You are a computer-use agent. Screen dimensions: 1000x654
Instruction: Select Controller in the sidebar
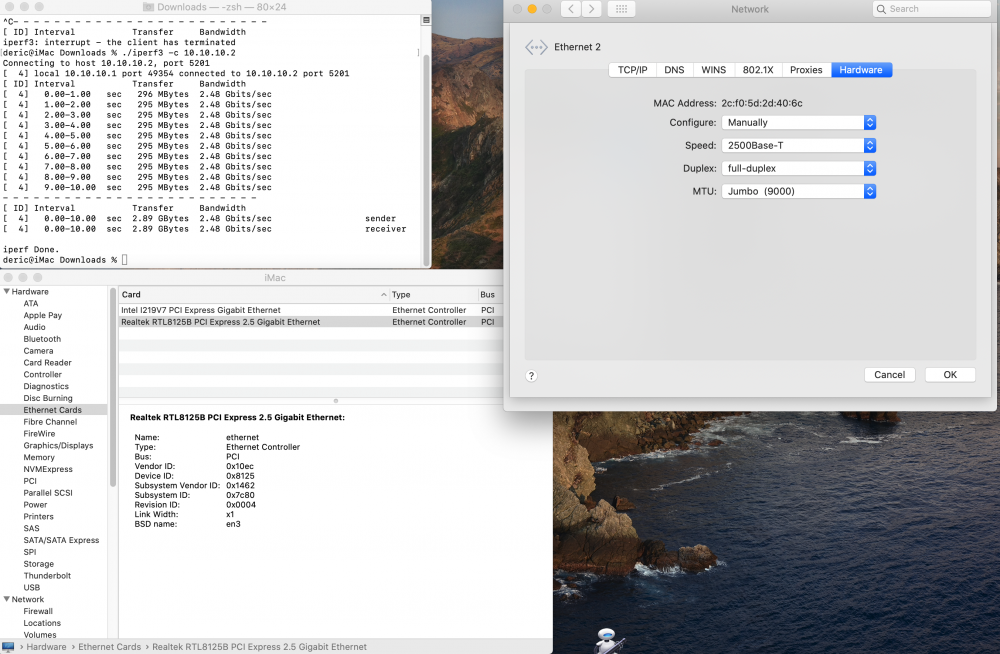coord(43,375)
